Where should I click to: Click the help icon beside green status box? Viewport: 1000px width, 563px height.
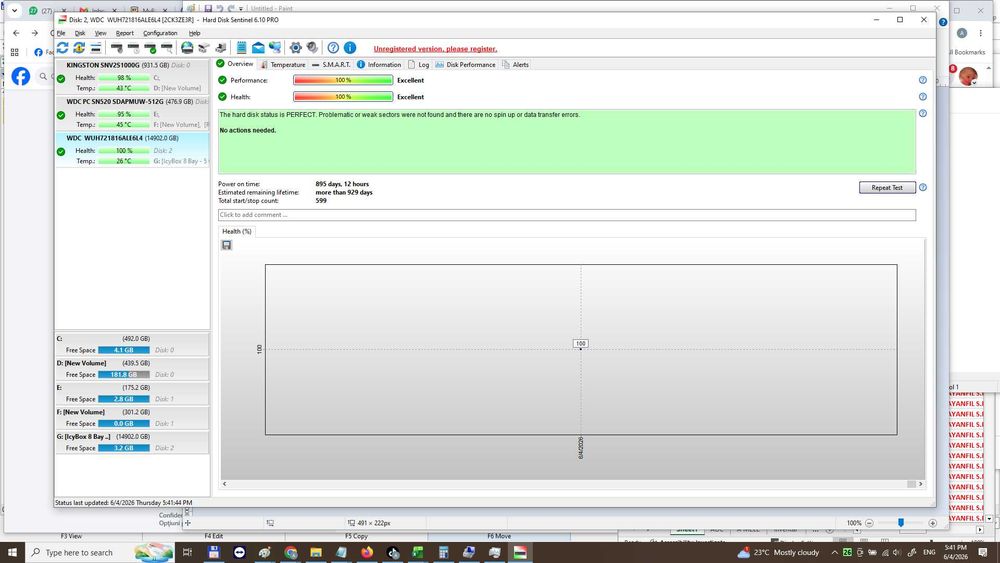pos(922,113)
